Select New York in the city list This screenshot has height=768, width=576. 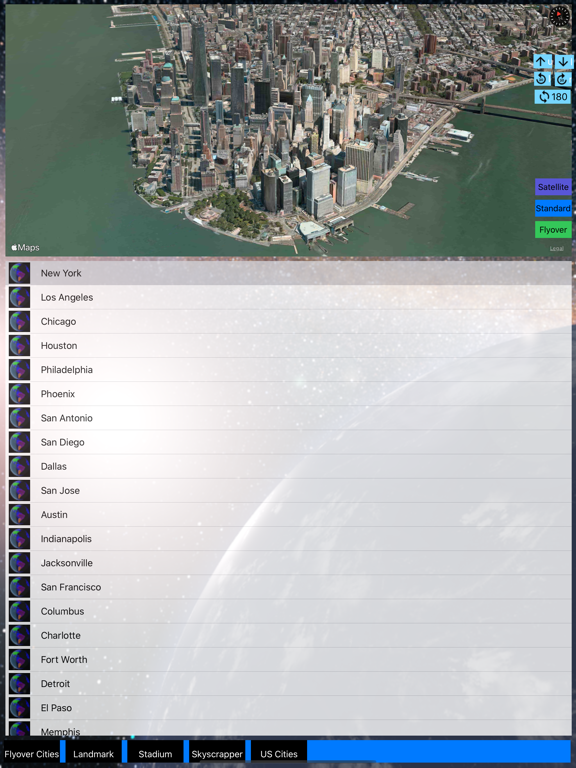pos(289,273)
